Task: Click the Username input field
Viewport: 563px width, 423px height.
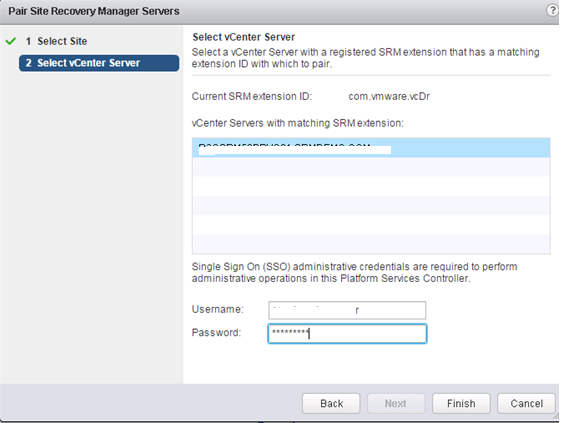Action: coord(347,310)
